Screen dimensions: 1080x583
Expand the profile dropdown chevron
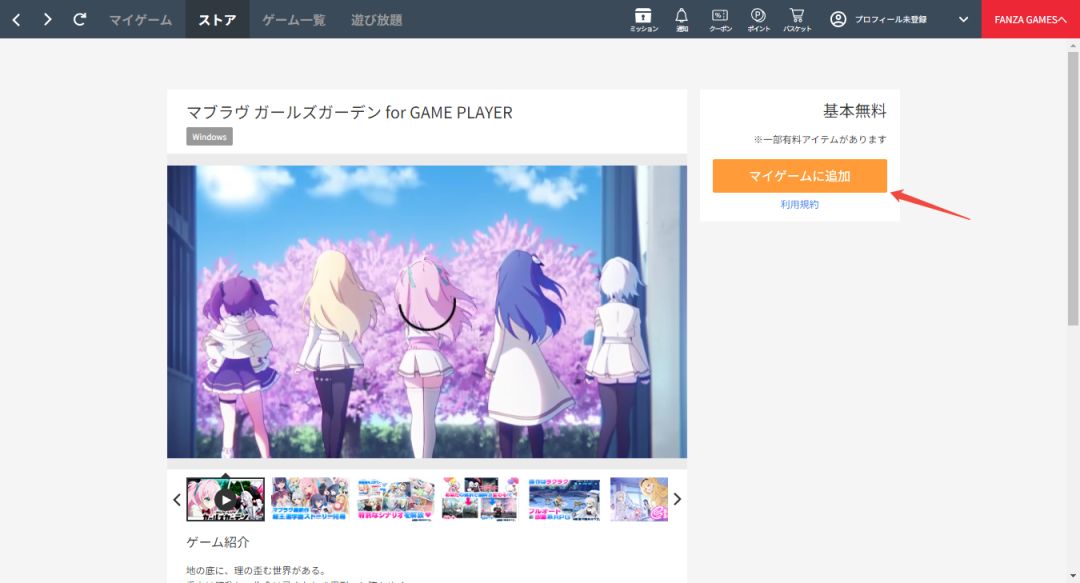point(963,19)
